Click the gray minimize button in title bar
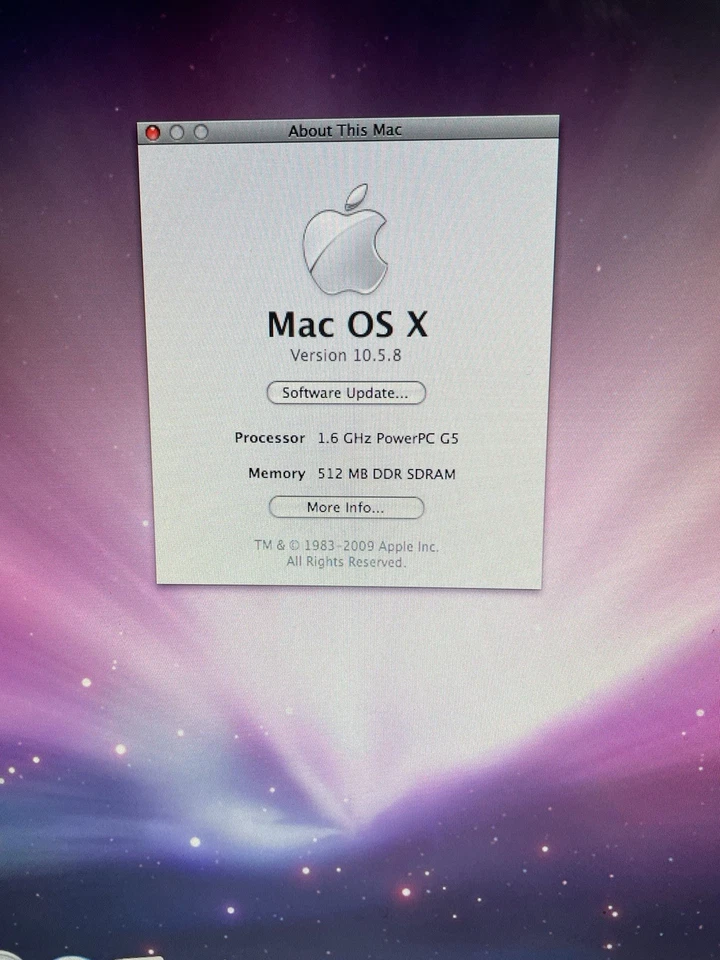Viewport: 720px width, 960px height. [x=177, y=132]
